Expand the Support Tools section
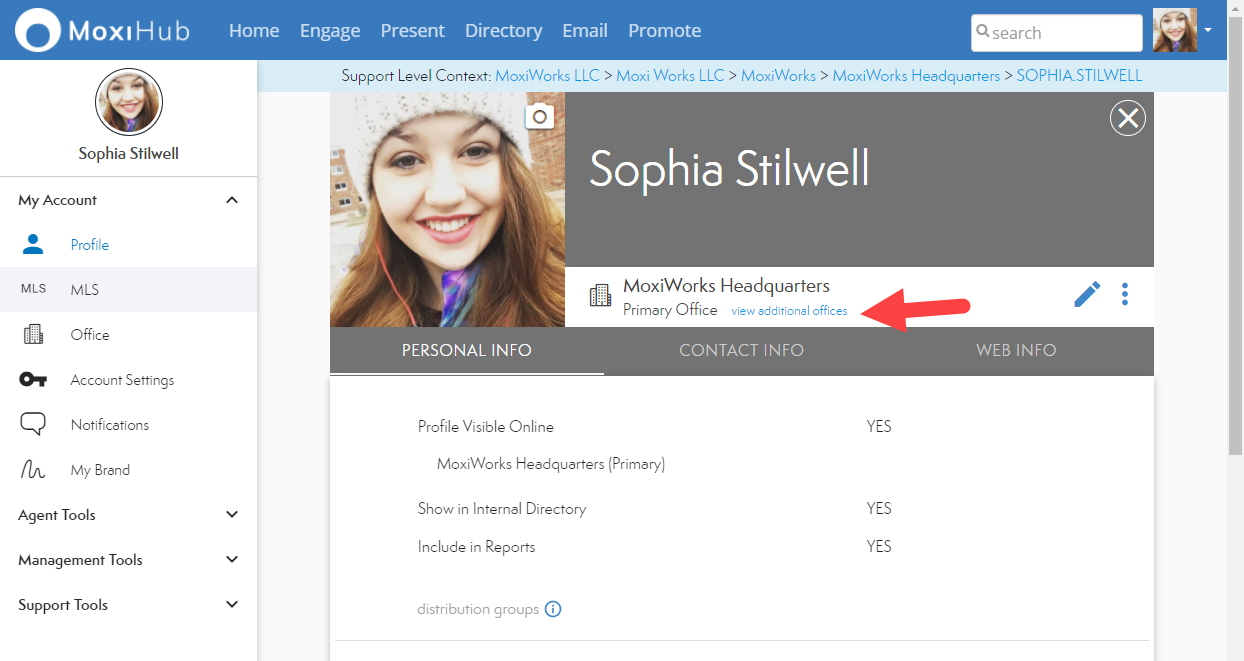The height and width of the screenshot is (661, 1244). [x=232, y=605]
